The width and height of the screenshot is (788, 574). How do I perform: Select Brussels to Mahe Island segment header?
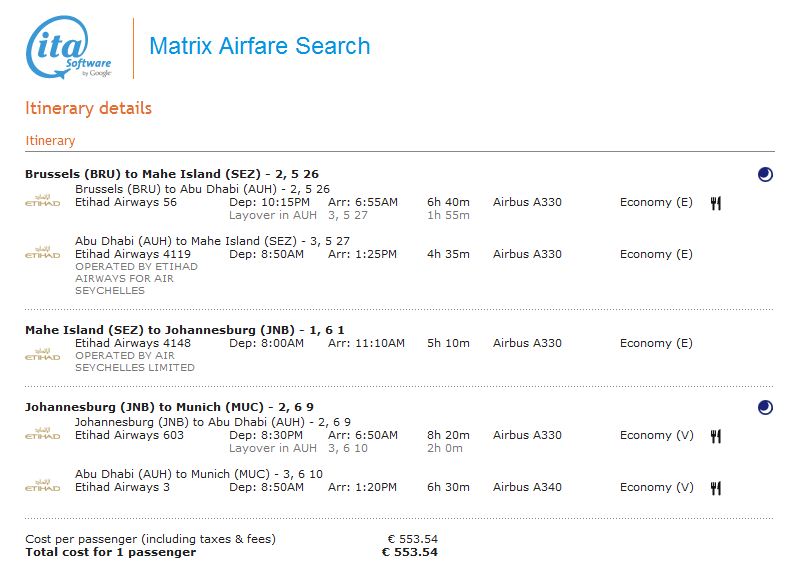[x=172, y=174]
